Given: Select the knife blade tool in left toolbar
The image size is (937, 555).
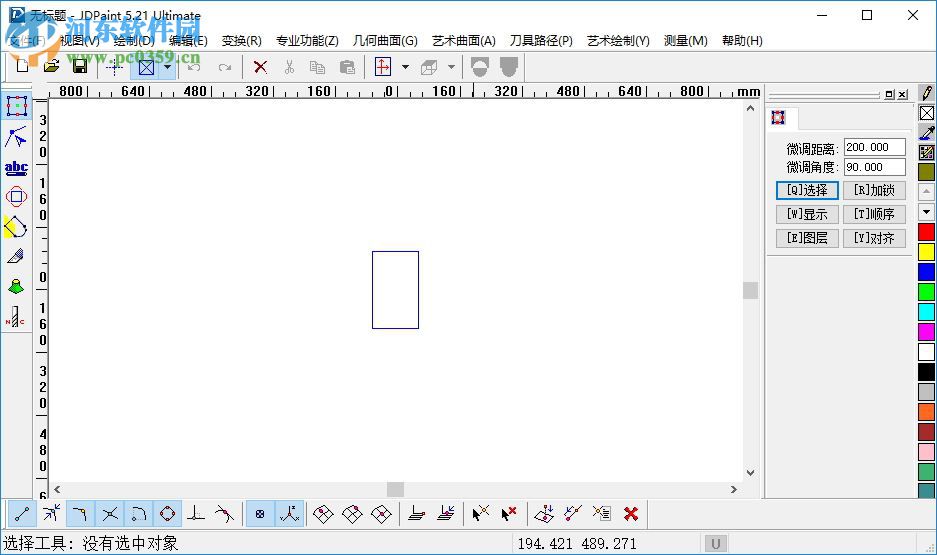Looking at the screenshot, I should coord(16,256).
